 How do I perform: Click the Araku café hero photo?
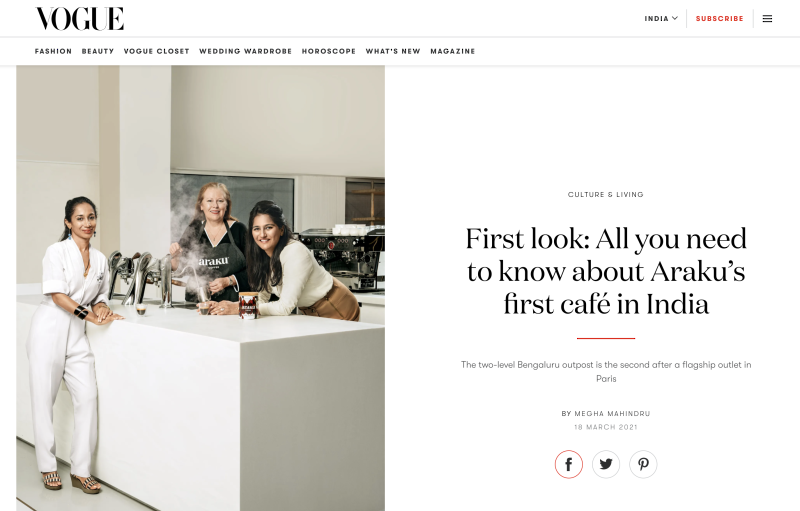click(x=201, y=288)
